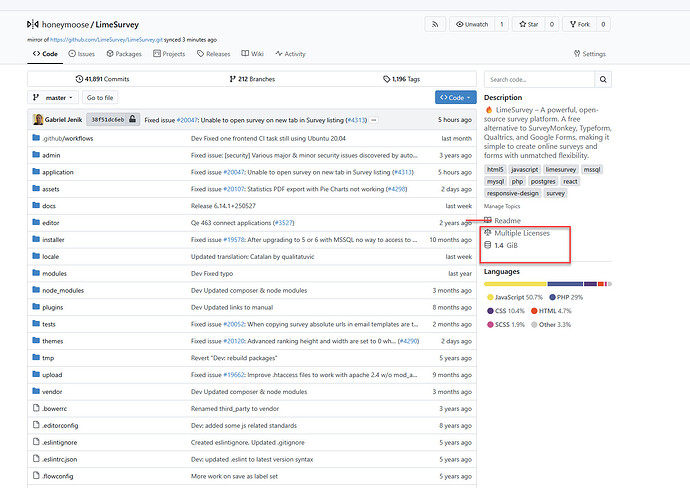The height and width of the screenshot is (488, 690).
Task: Open the master branch dropdown
Action: (x=53, y=98)
